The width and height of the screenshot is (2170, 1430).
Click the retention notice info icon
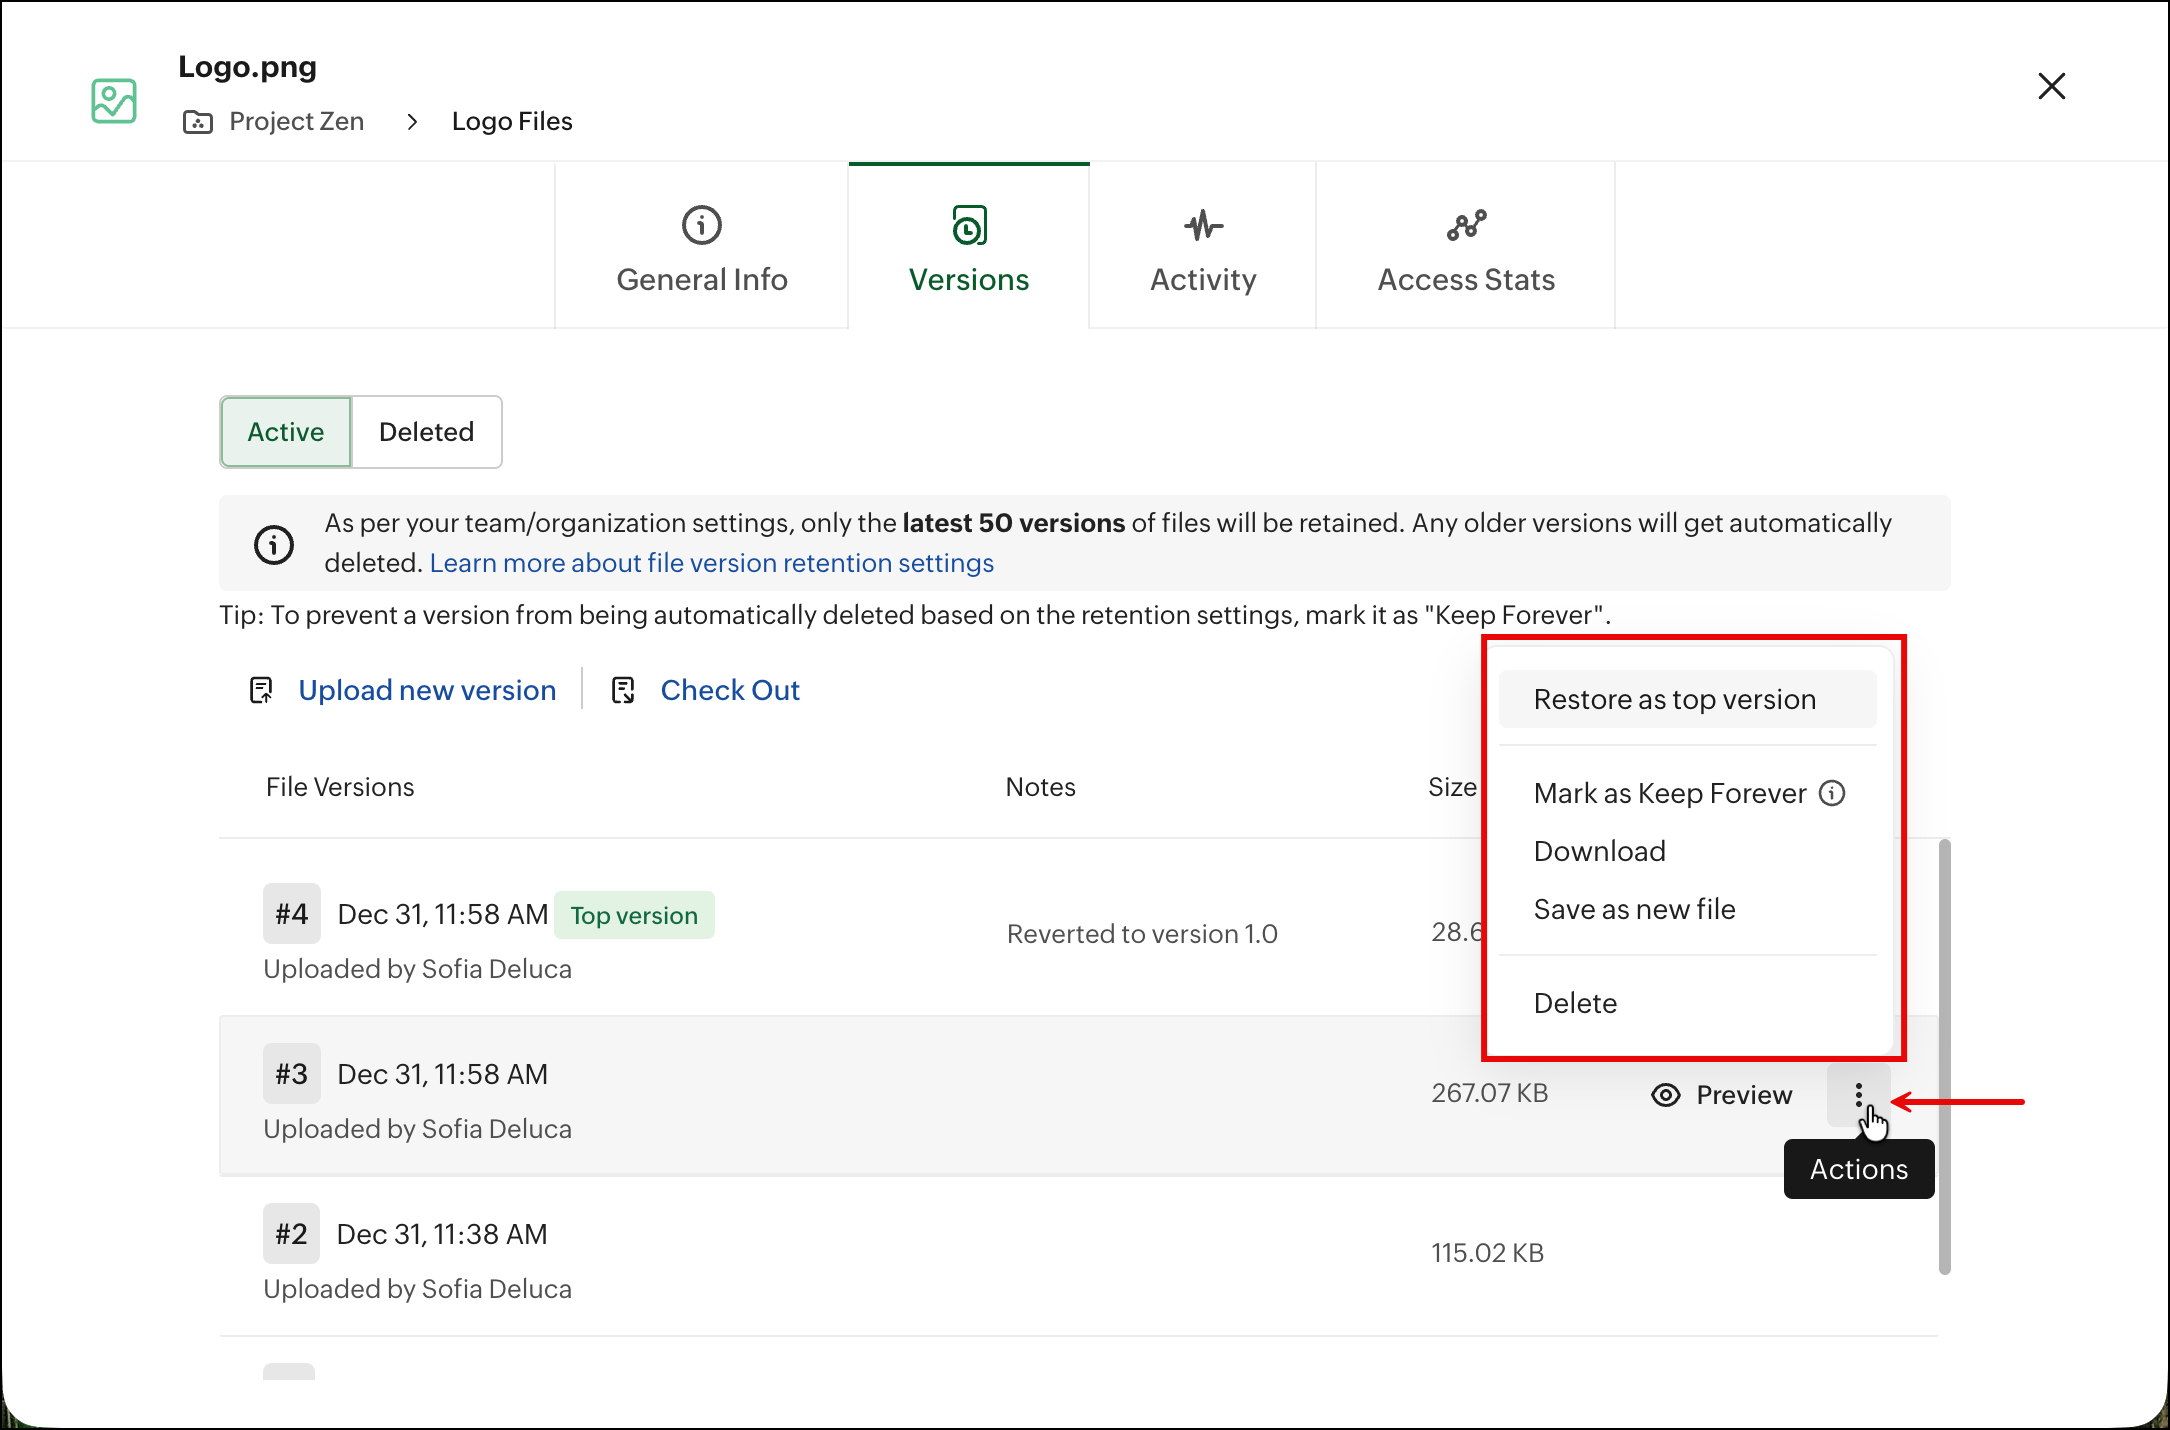click(x=274, y=544)
